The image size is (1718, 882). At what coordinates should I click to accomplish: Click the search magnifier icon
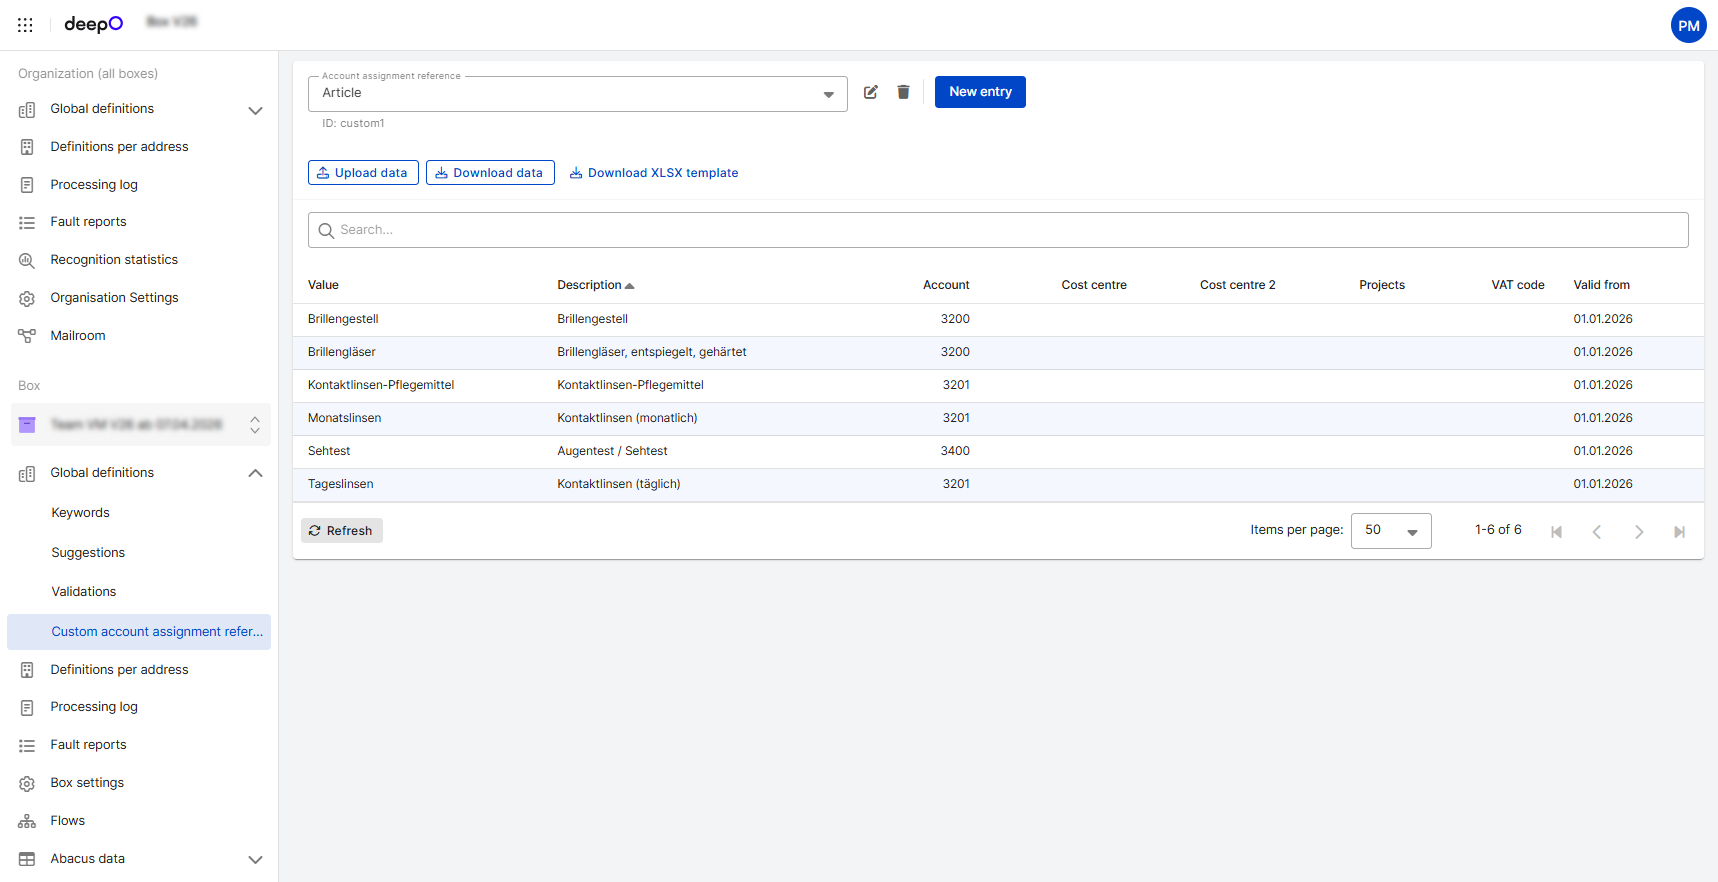point(326,230)
